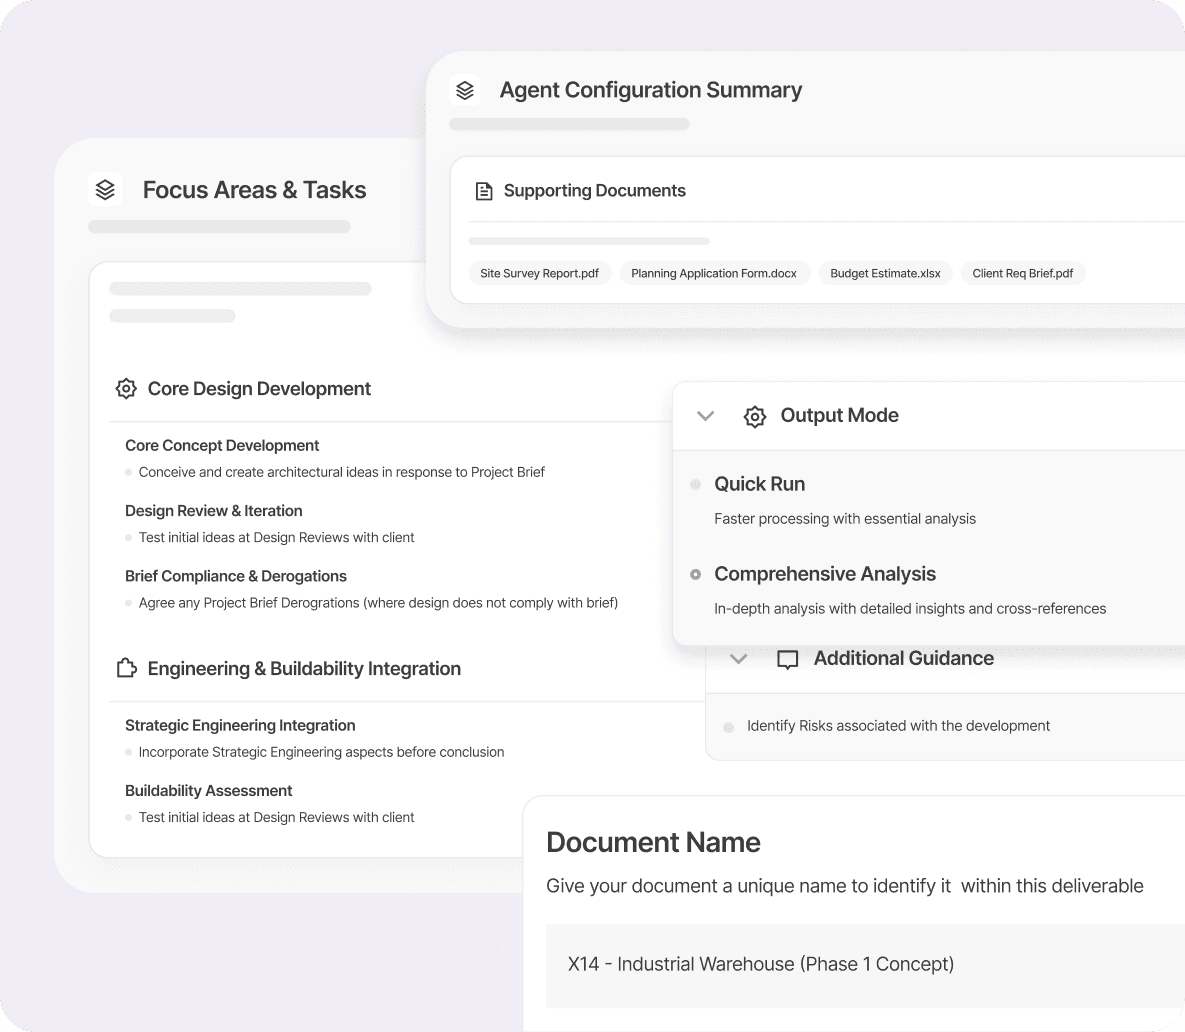This screenshot has width=1185, height=1032.
Task: Click the gear icon beside Core Design Development
Action: (x=126, y=388)
